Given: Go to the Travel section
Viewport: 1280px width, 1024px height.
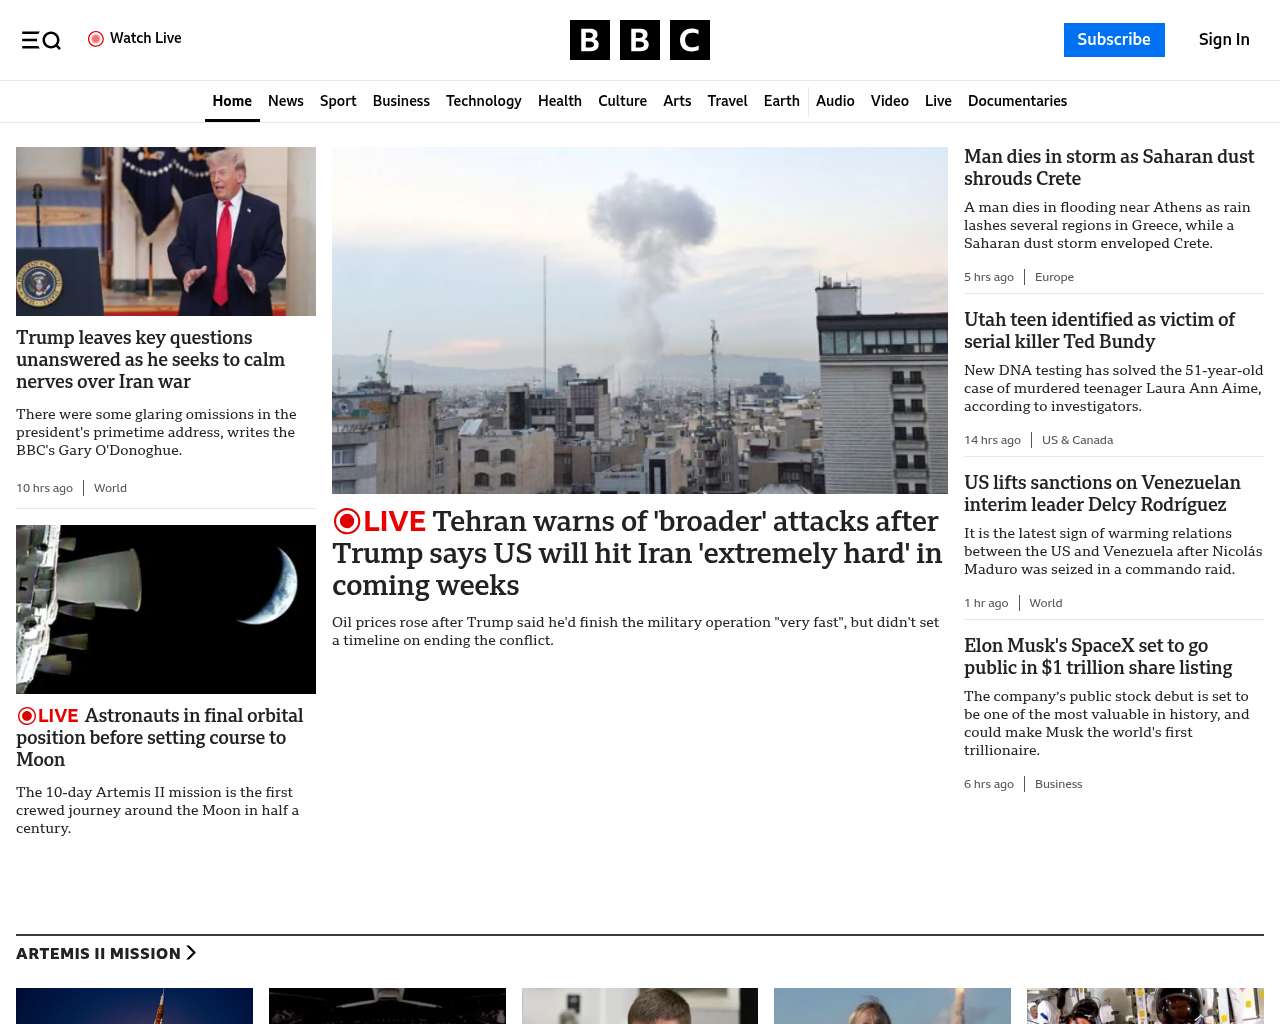Looking at the screenshot, I should 727,101.
